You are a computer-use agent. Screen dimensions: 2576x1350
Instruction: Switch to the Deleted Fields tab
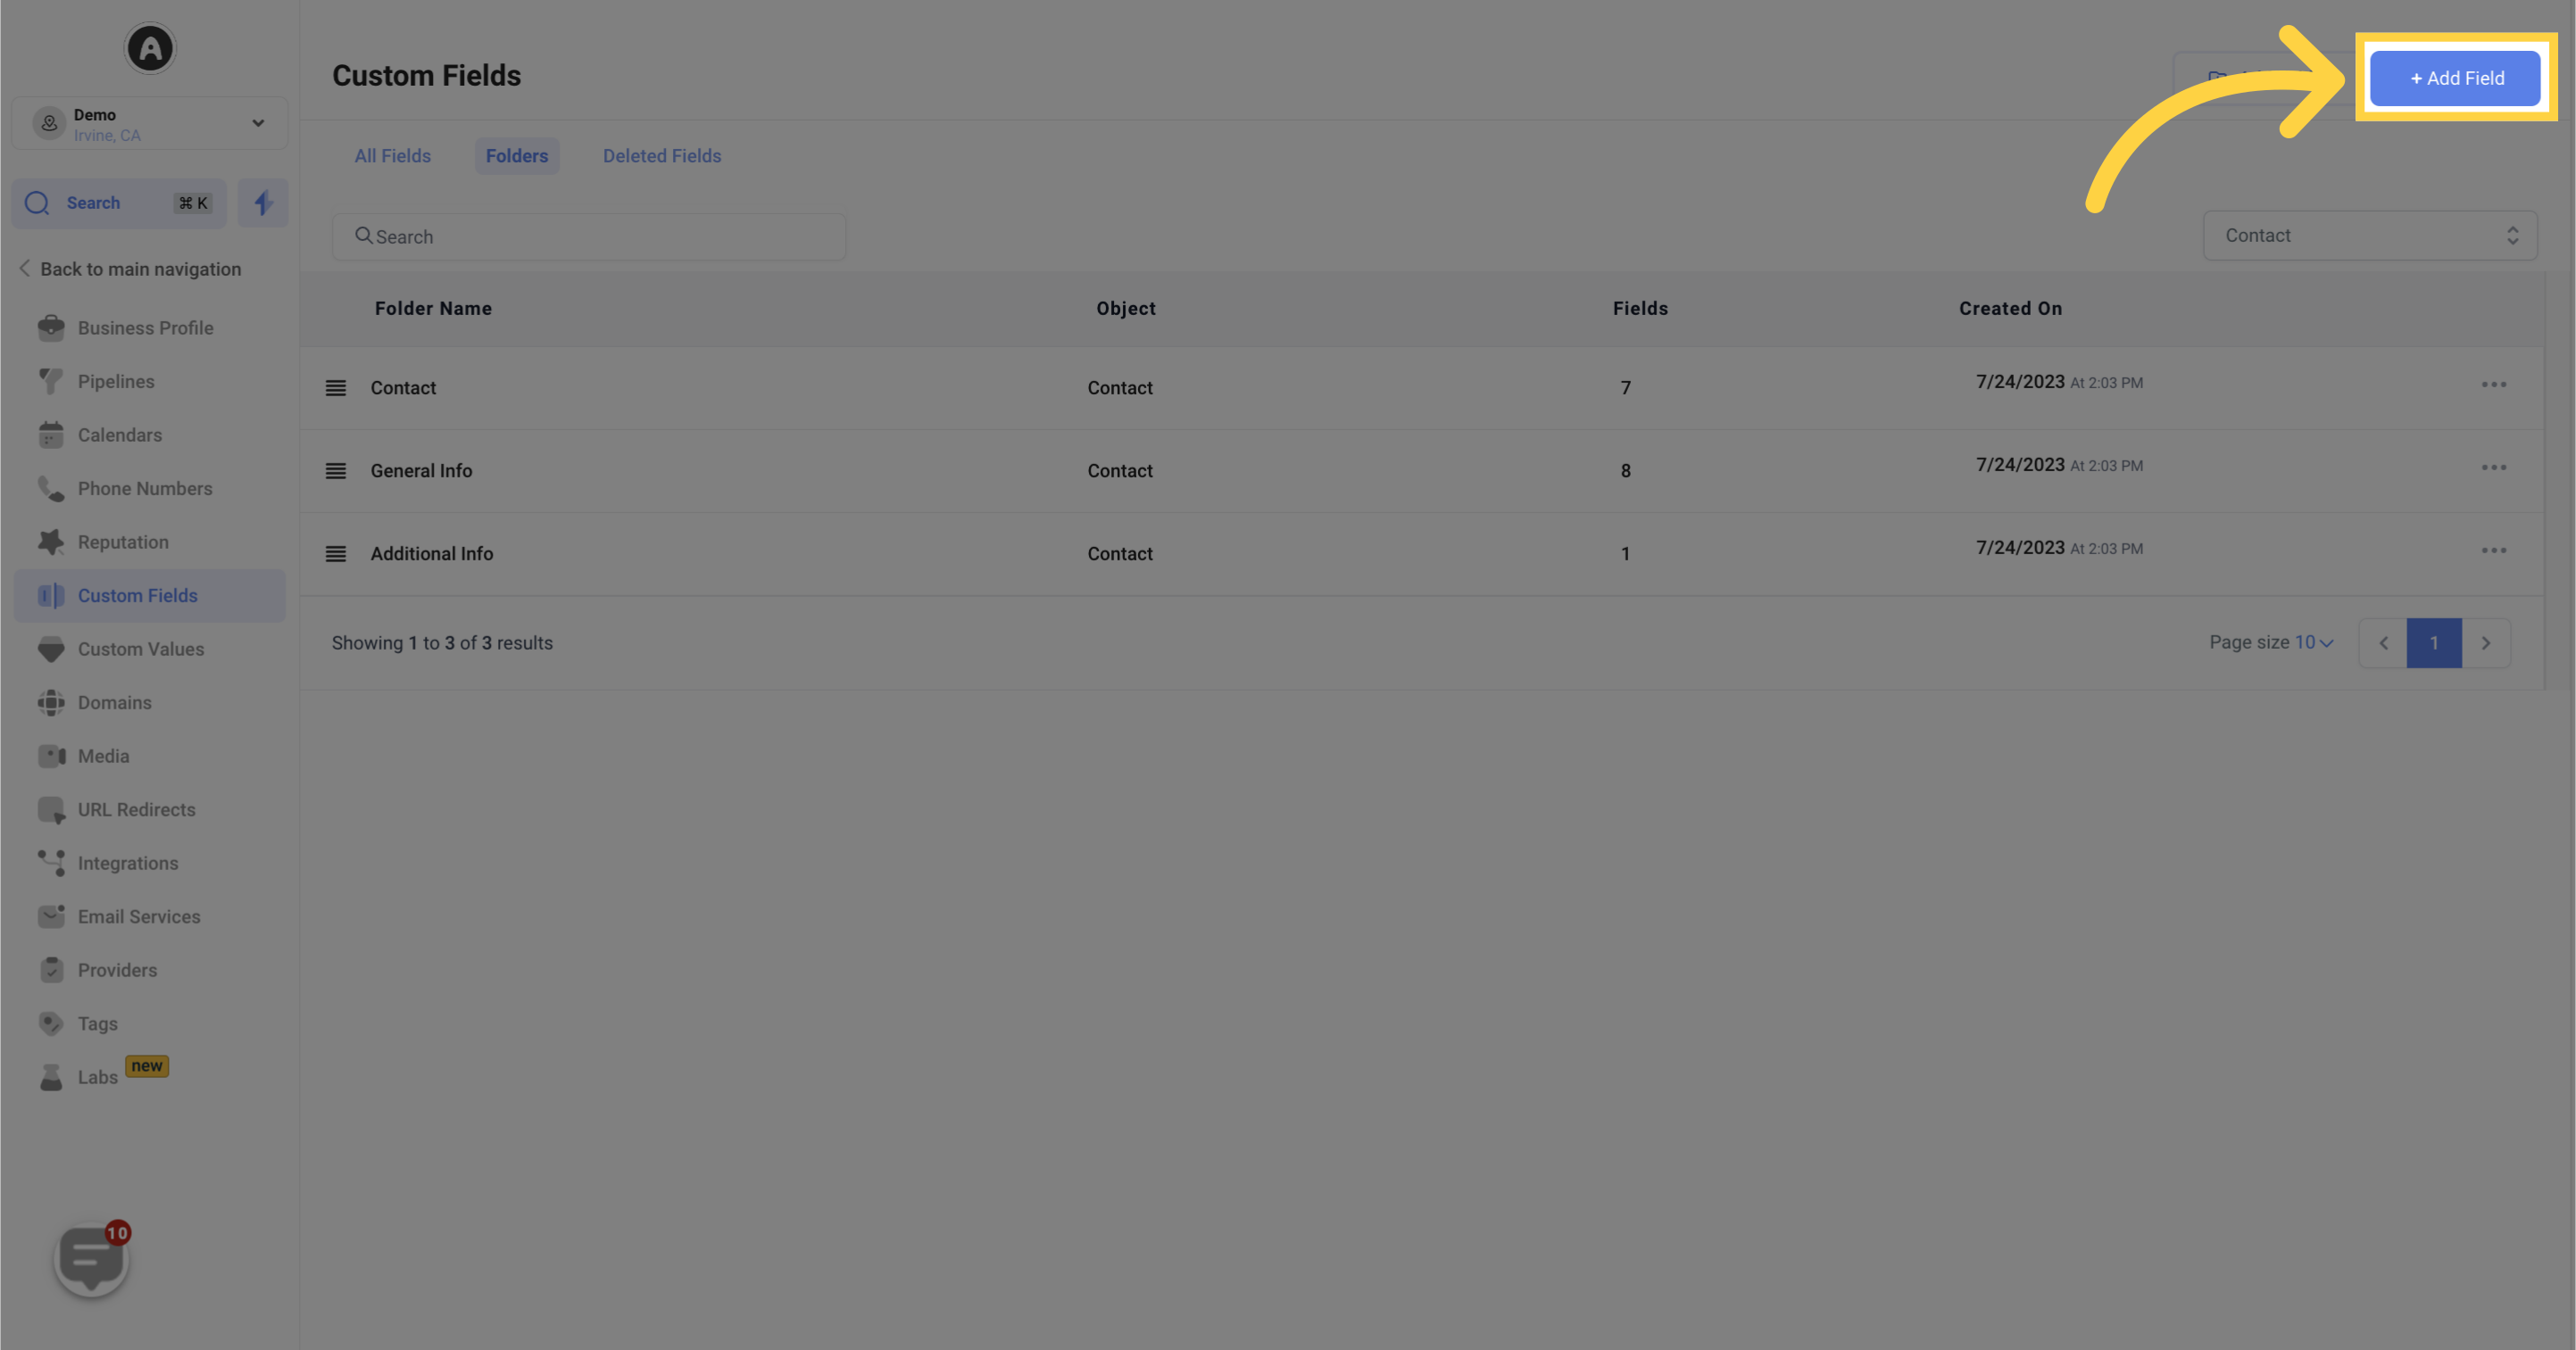click(661, 157)
